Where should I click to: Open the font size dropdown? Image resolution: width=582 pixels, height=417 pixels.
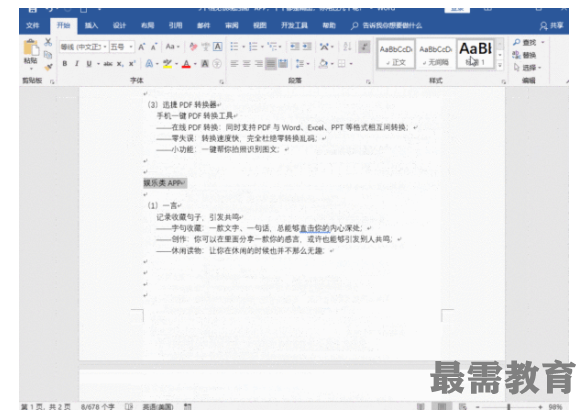(131, 47)
